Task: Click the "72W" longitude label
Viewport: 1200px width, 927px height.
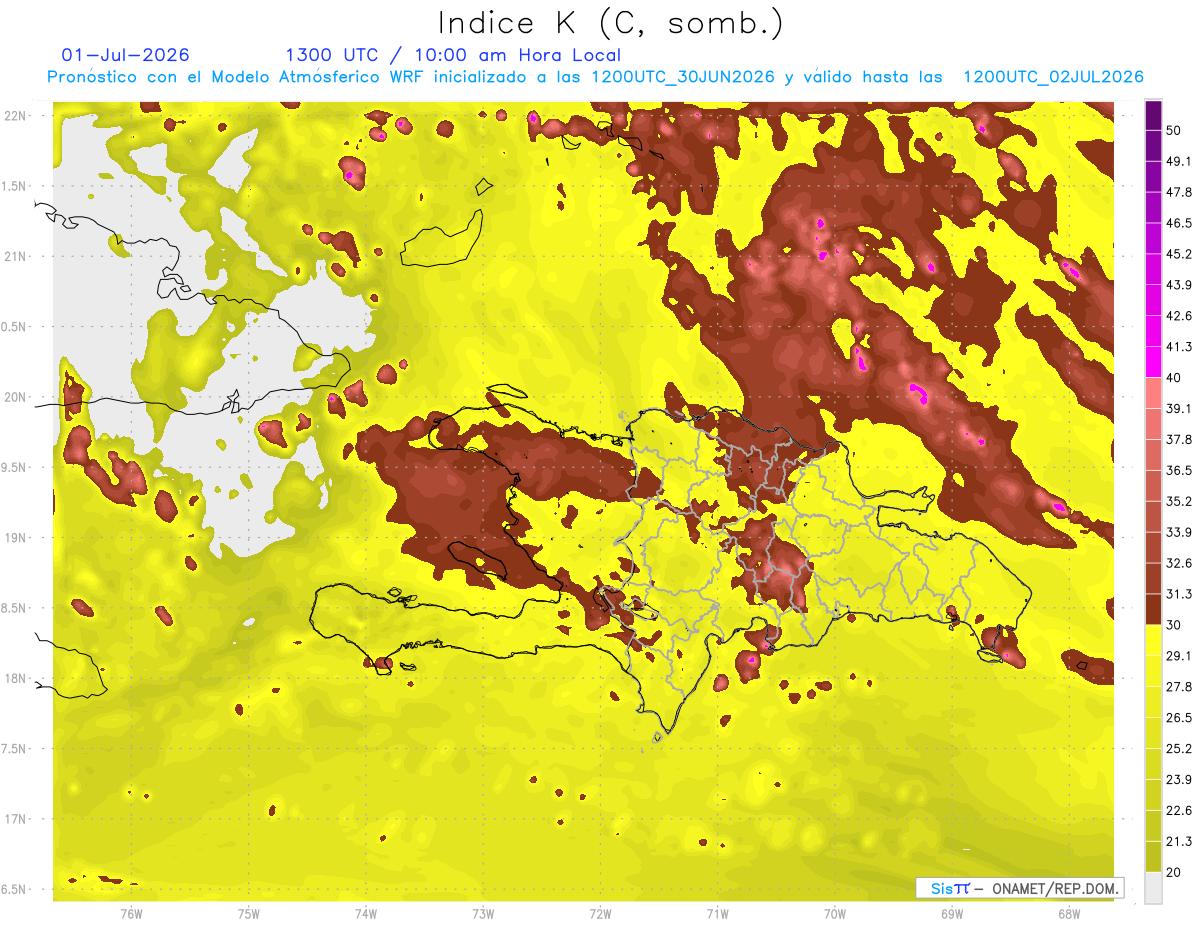Action: coord(600,913)
